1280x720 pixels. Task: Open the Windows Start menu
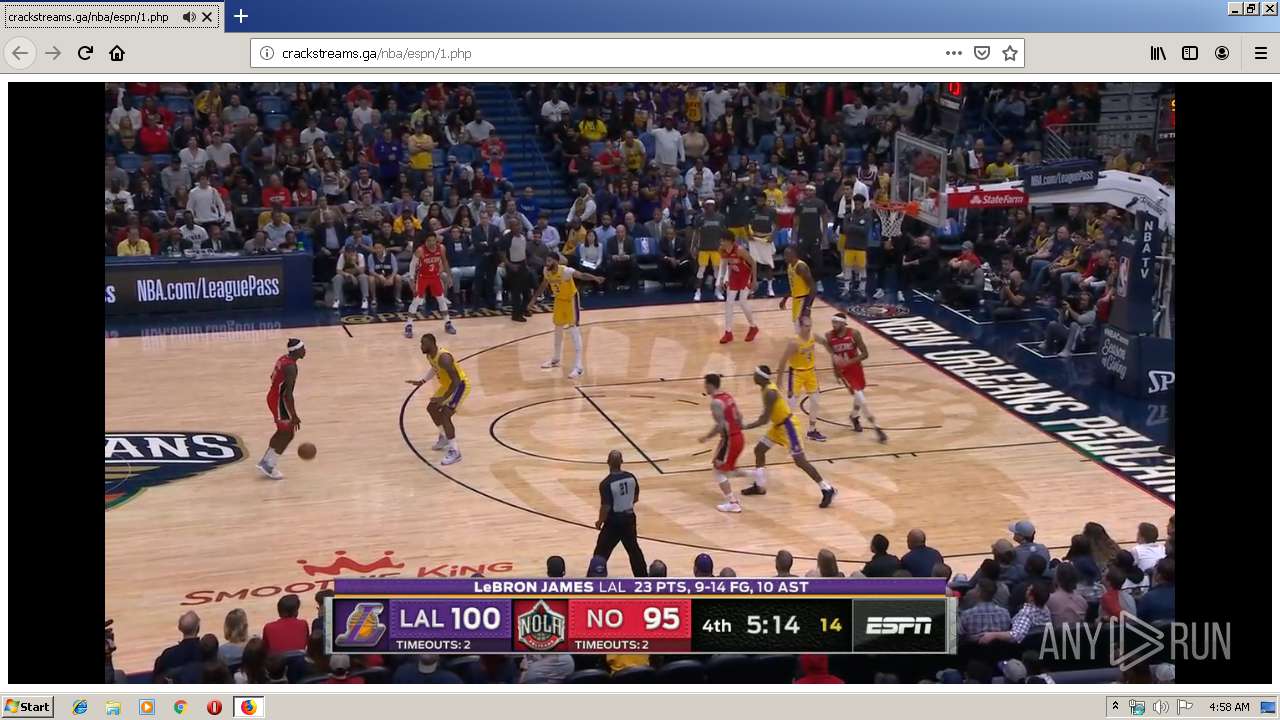tap(27, 706)
